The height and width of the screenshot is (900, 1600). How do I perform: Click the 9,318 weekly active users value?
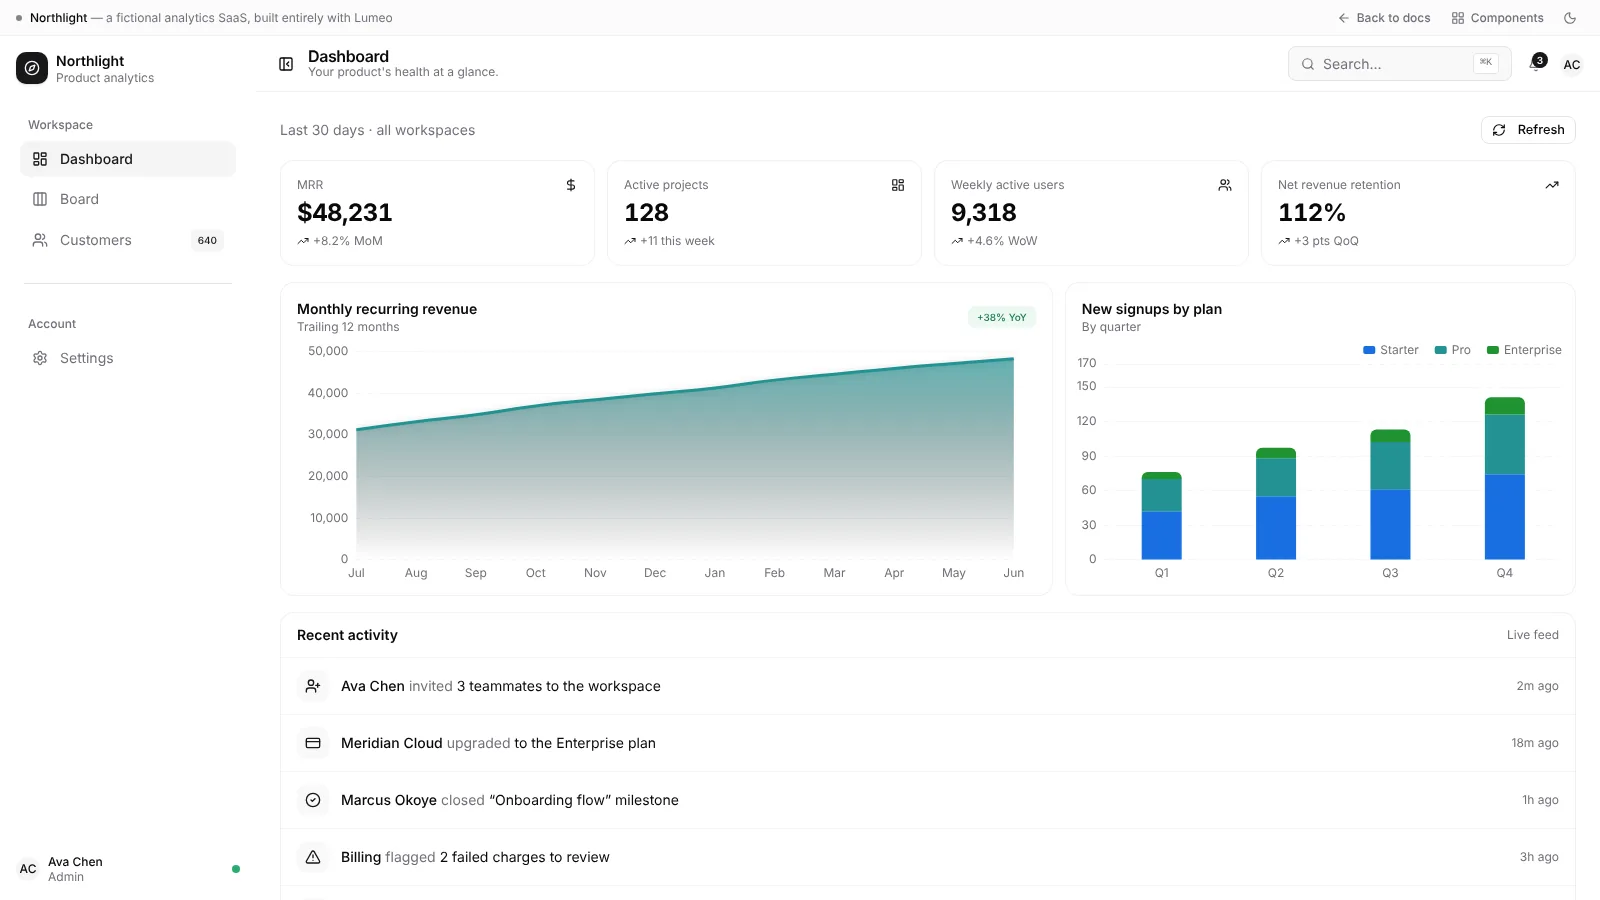click(984, 213)
